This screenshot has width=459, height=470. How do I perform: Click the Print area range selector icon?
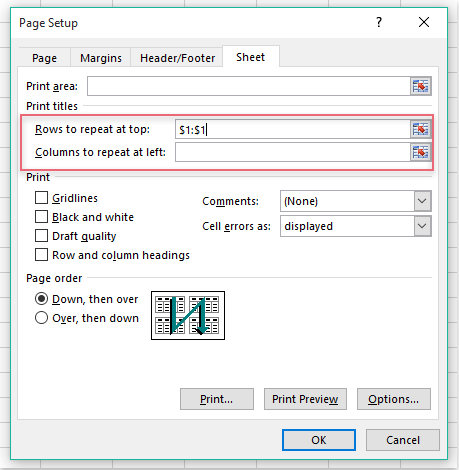click(421, 86)
